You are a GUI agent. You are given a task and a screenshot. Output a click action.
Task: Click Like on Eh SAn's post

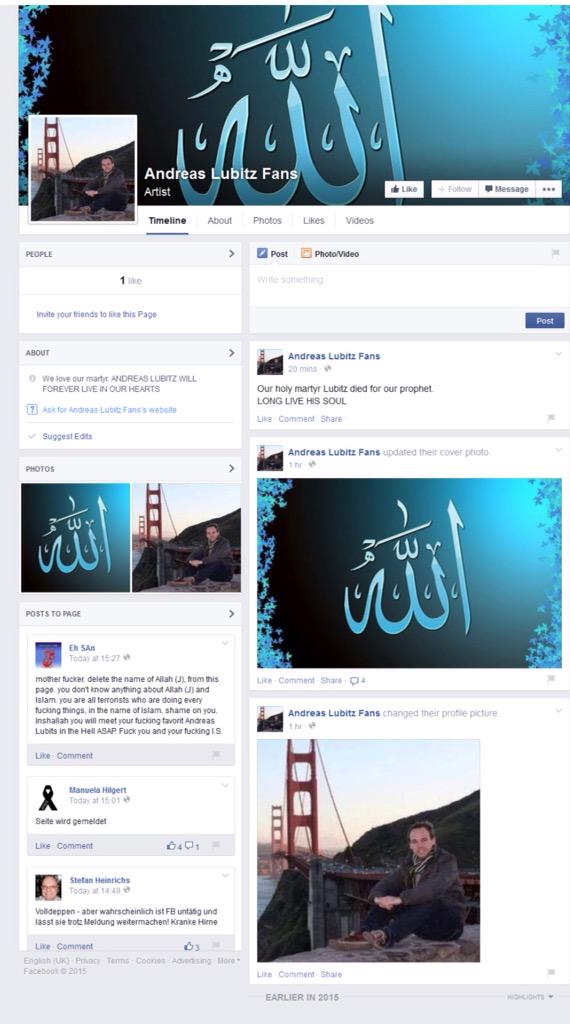pos(42,756)
